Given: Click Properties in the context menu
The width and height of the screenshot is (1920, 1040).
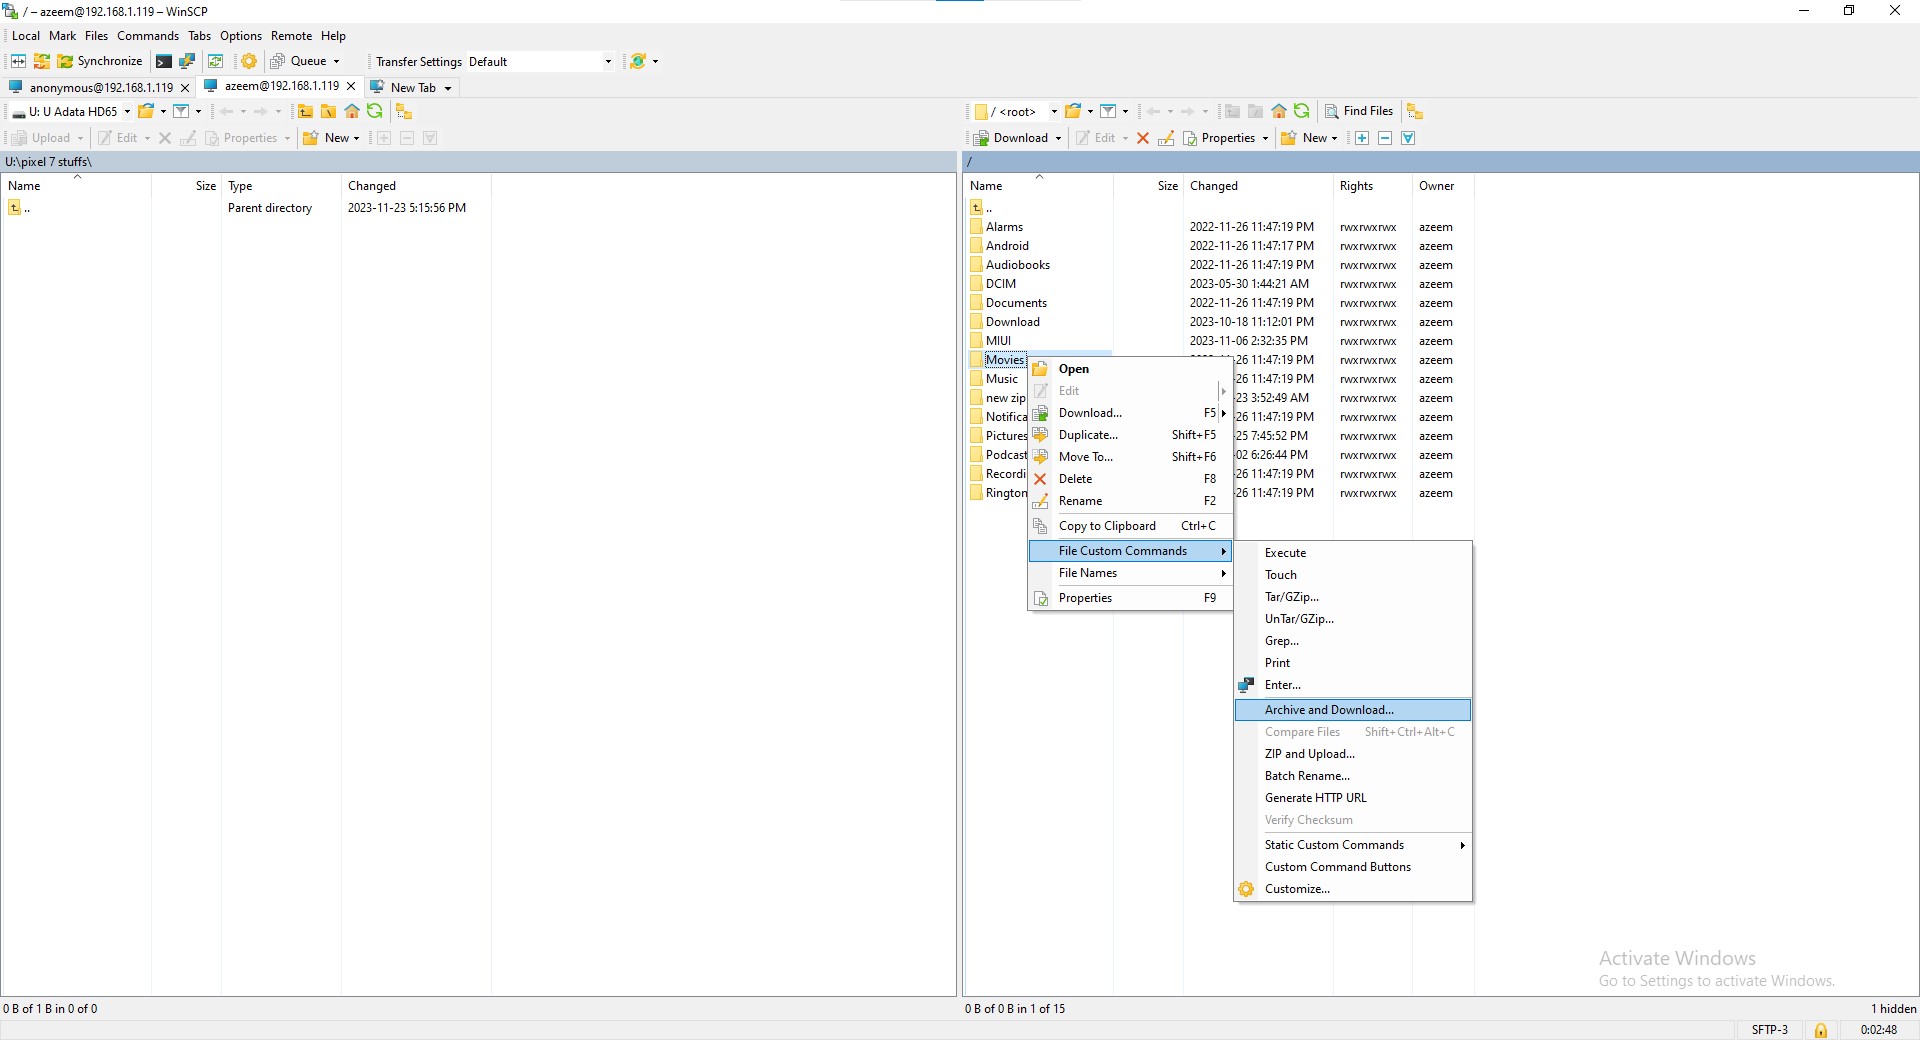Looking at the screenshot, I should [x=1085, y=598].
